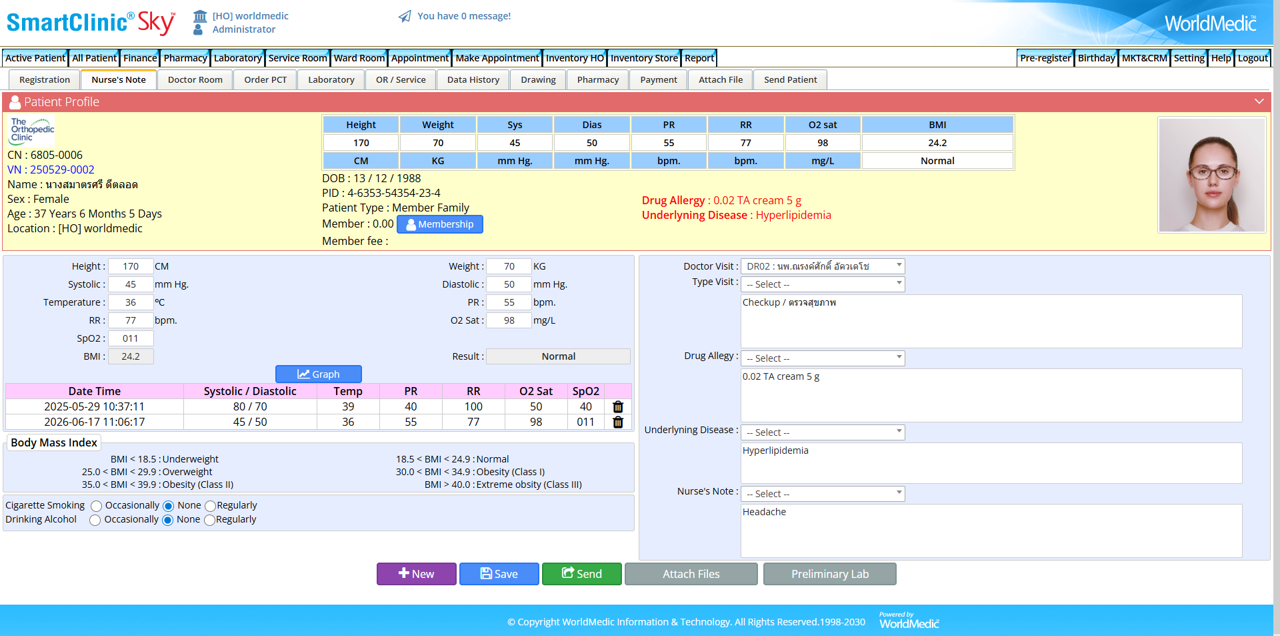Viewport: 1280px width, 636px height.
Task: Open the Drug Allegy select dropdown
Action: (x=822, y=358)
